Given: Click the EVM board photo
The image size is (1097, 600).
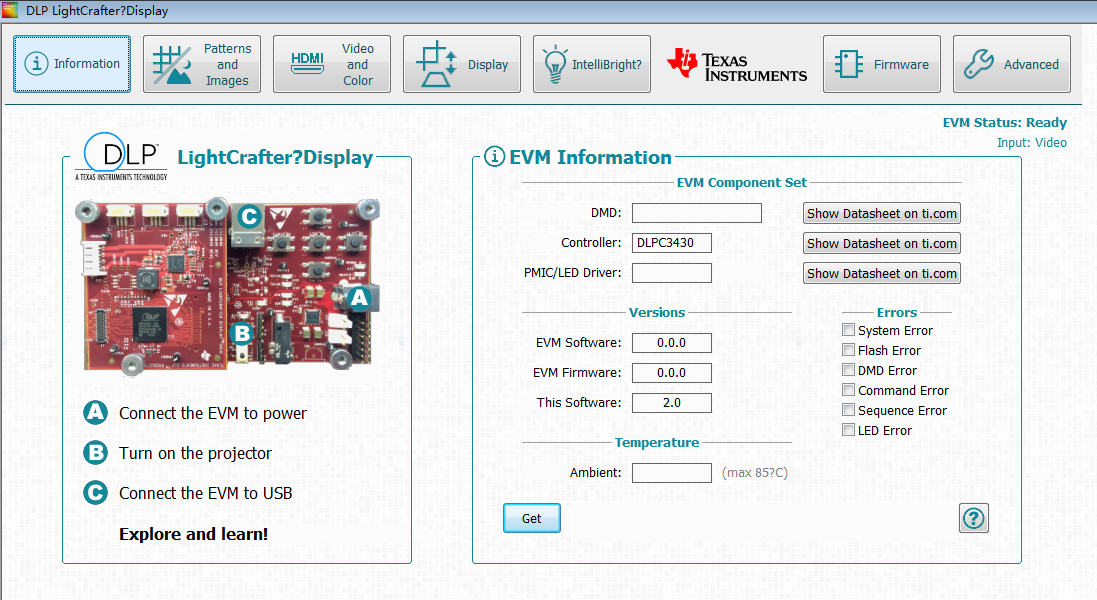Looking at the screenshot, I should tap(229, 287).
